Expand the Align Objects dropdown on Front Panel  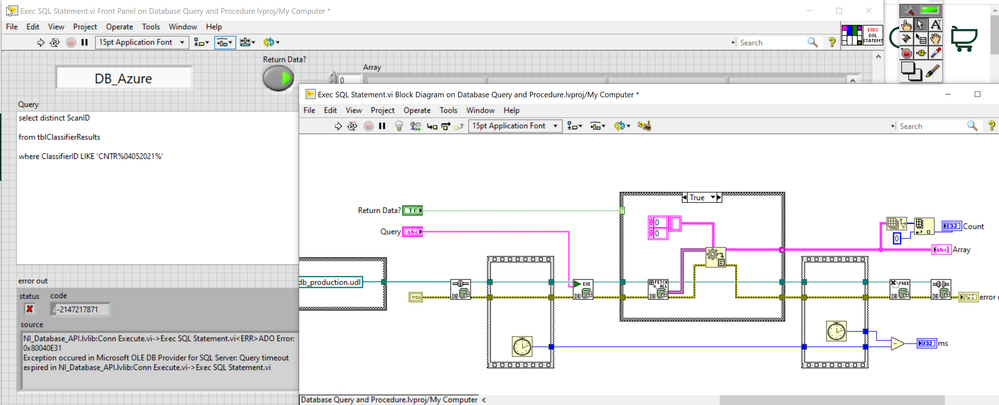[202, 43]
